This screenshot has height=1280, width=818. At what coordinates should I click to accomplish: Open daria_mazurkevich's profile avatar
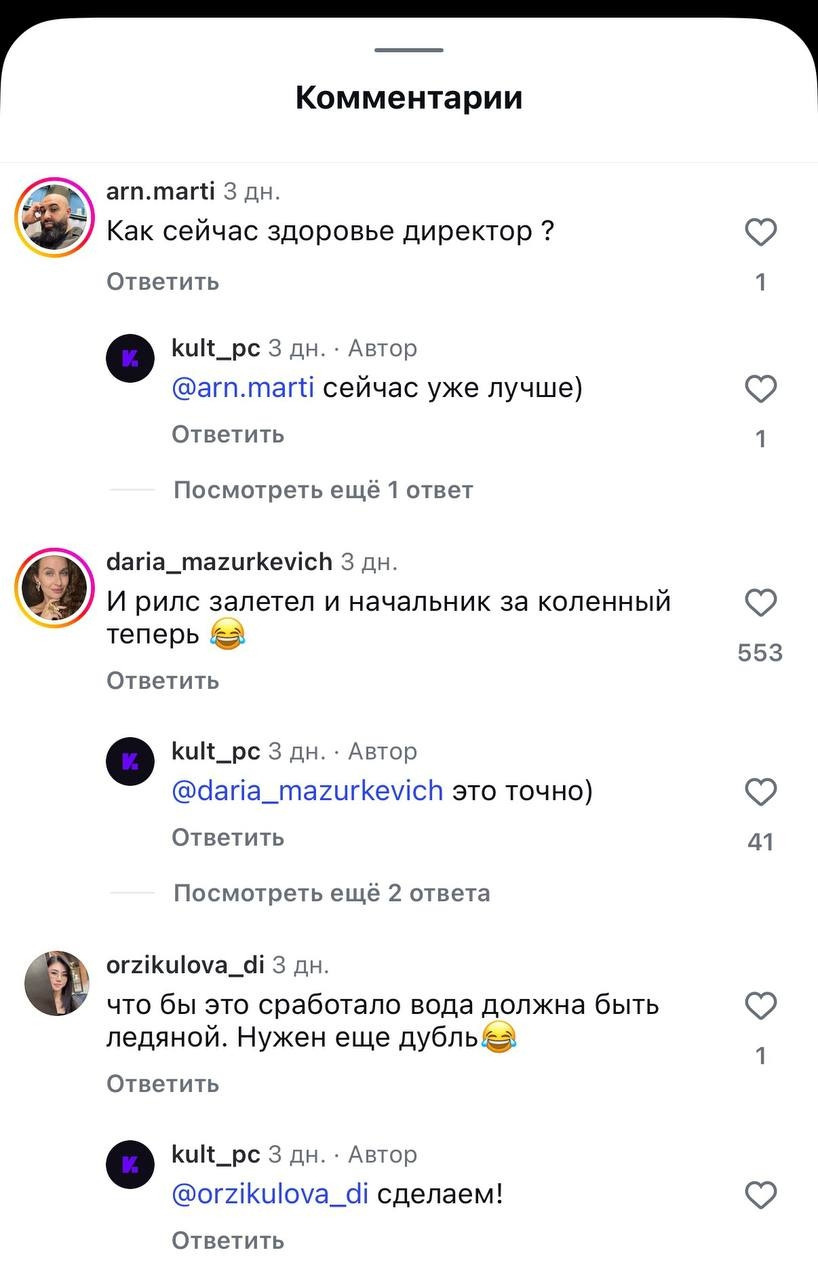point(55,586)
